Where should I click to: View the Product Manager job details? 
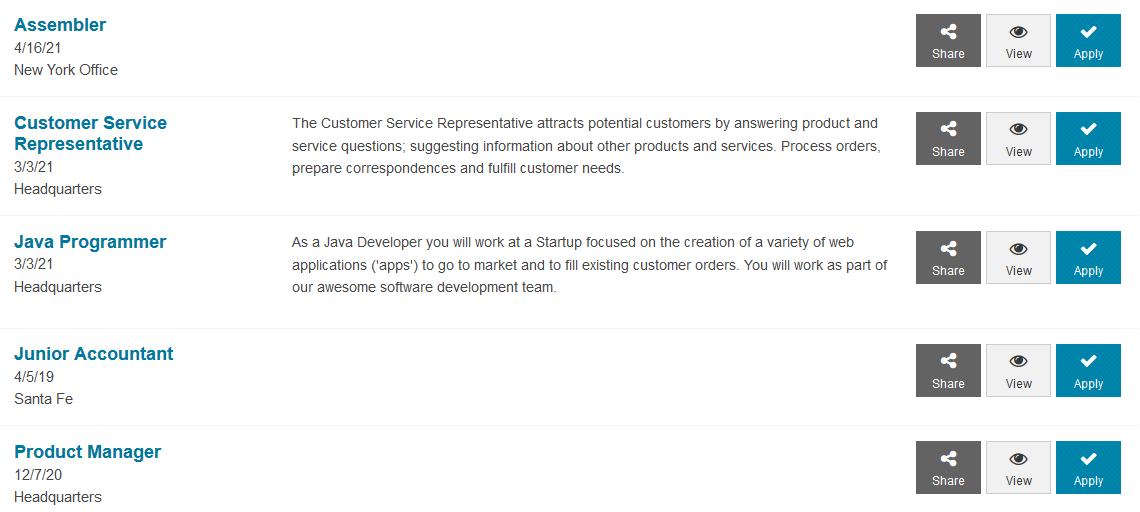1018,468
